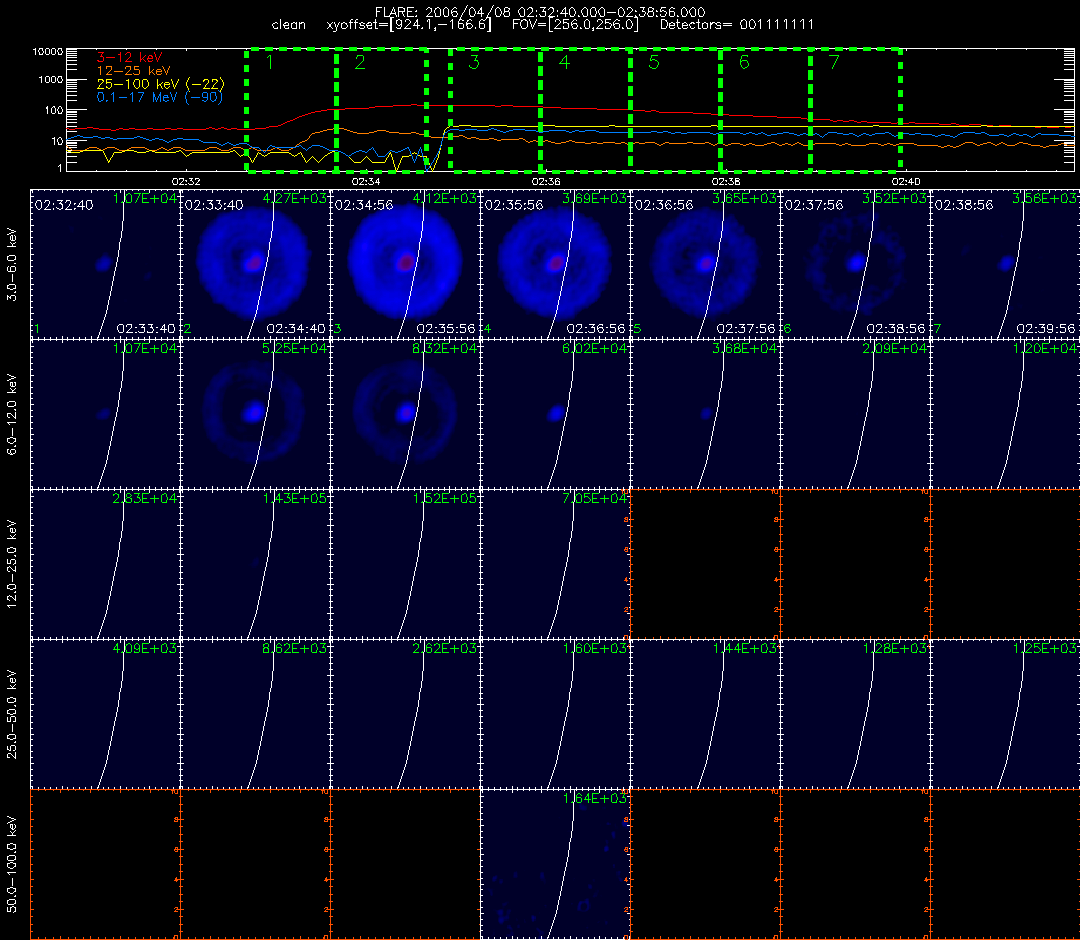Click the 10000 tick label on the count axis
Screen dimensions: 1080x940
pyautogui.click(x=47, y=52)
